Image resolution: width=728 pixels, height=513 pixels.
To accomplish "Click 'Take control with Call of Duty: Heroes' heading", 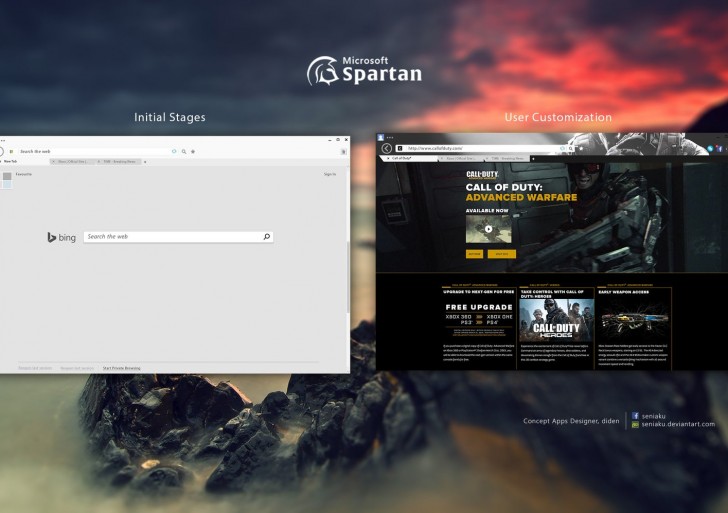I will pos(552,294).
